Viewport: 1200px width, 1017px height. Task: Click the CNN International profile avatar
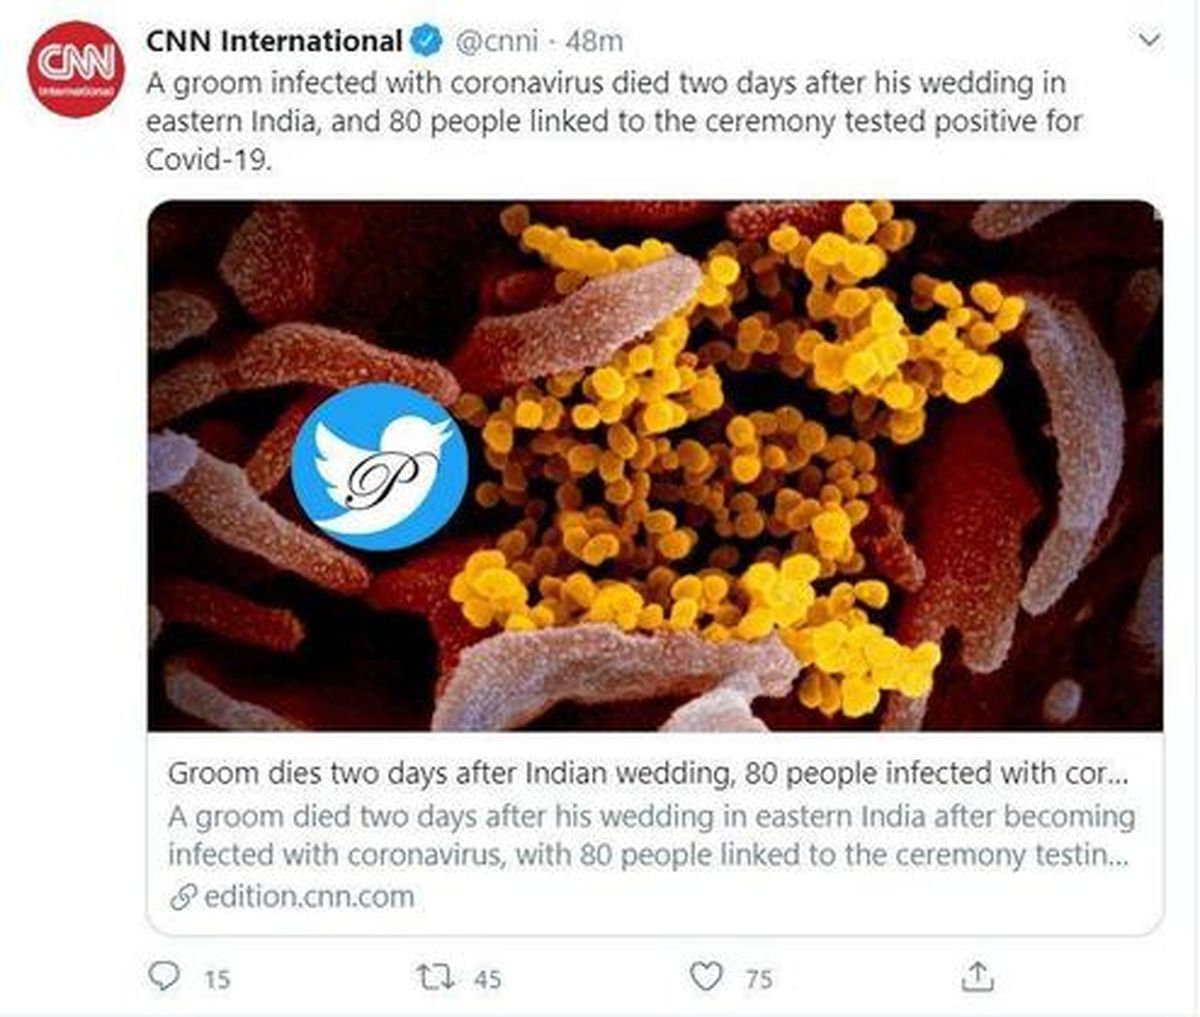pyautogui.click(x=75, y=70)
